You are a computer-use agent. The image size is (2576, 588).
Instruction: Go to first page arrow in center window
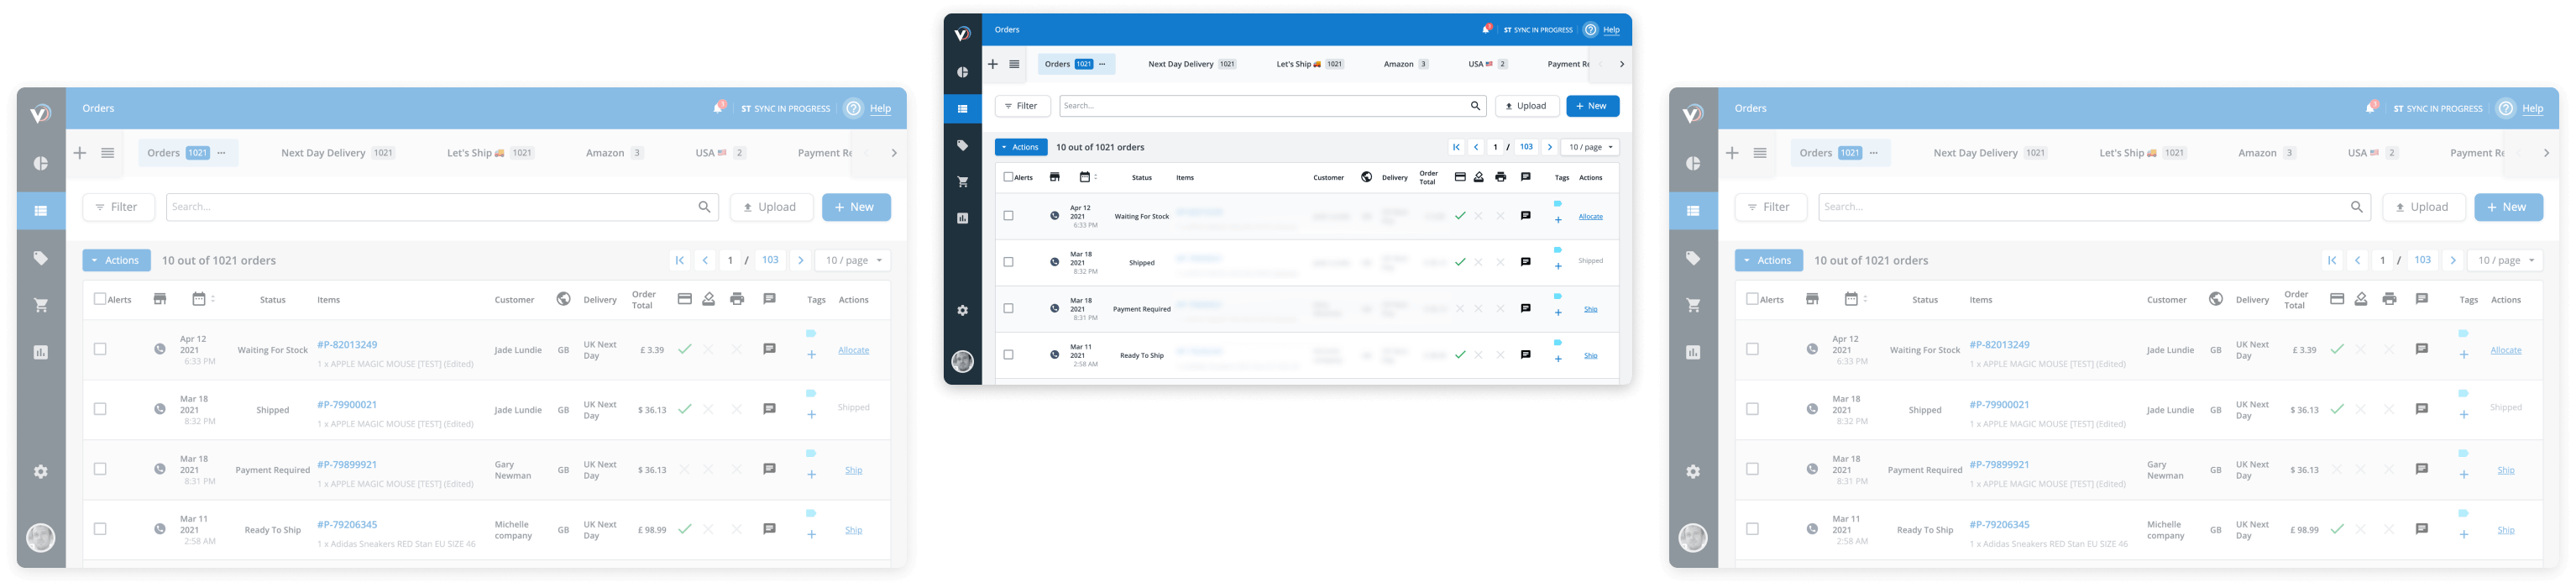pos(1456,147)
